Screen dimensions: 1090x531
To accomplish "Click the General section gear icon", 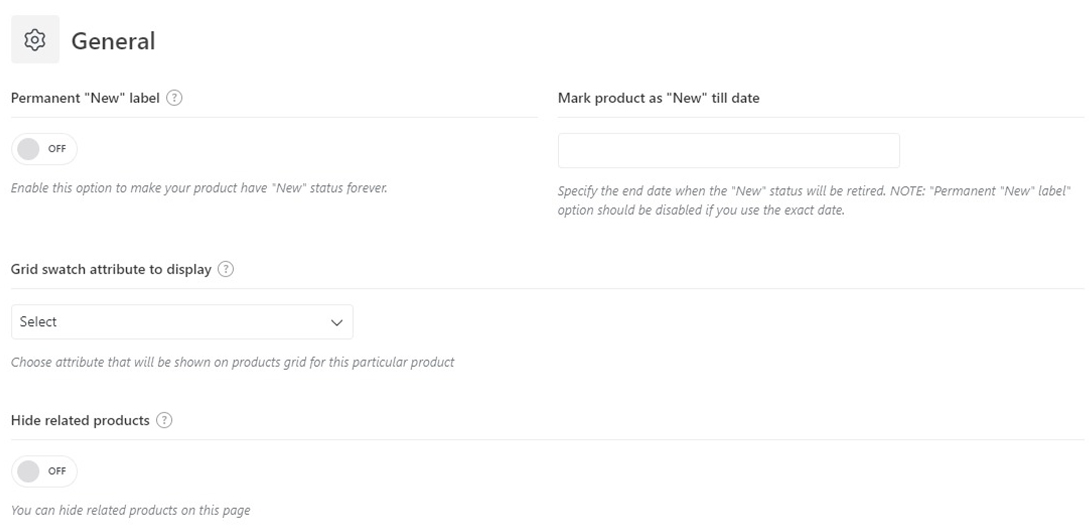I will coord(35,40).
